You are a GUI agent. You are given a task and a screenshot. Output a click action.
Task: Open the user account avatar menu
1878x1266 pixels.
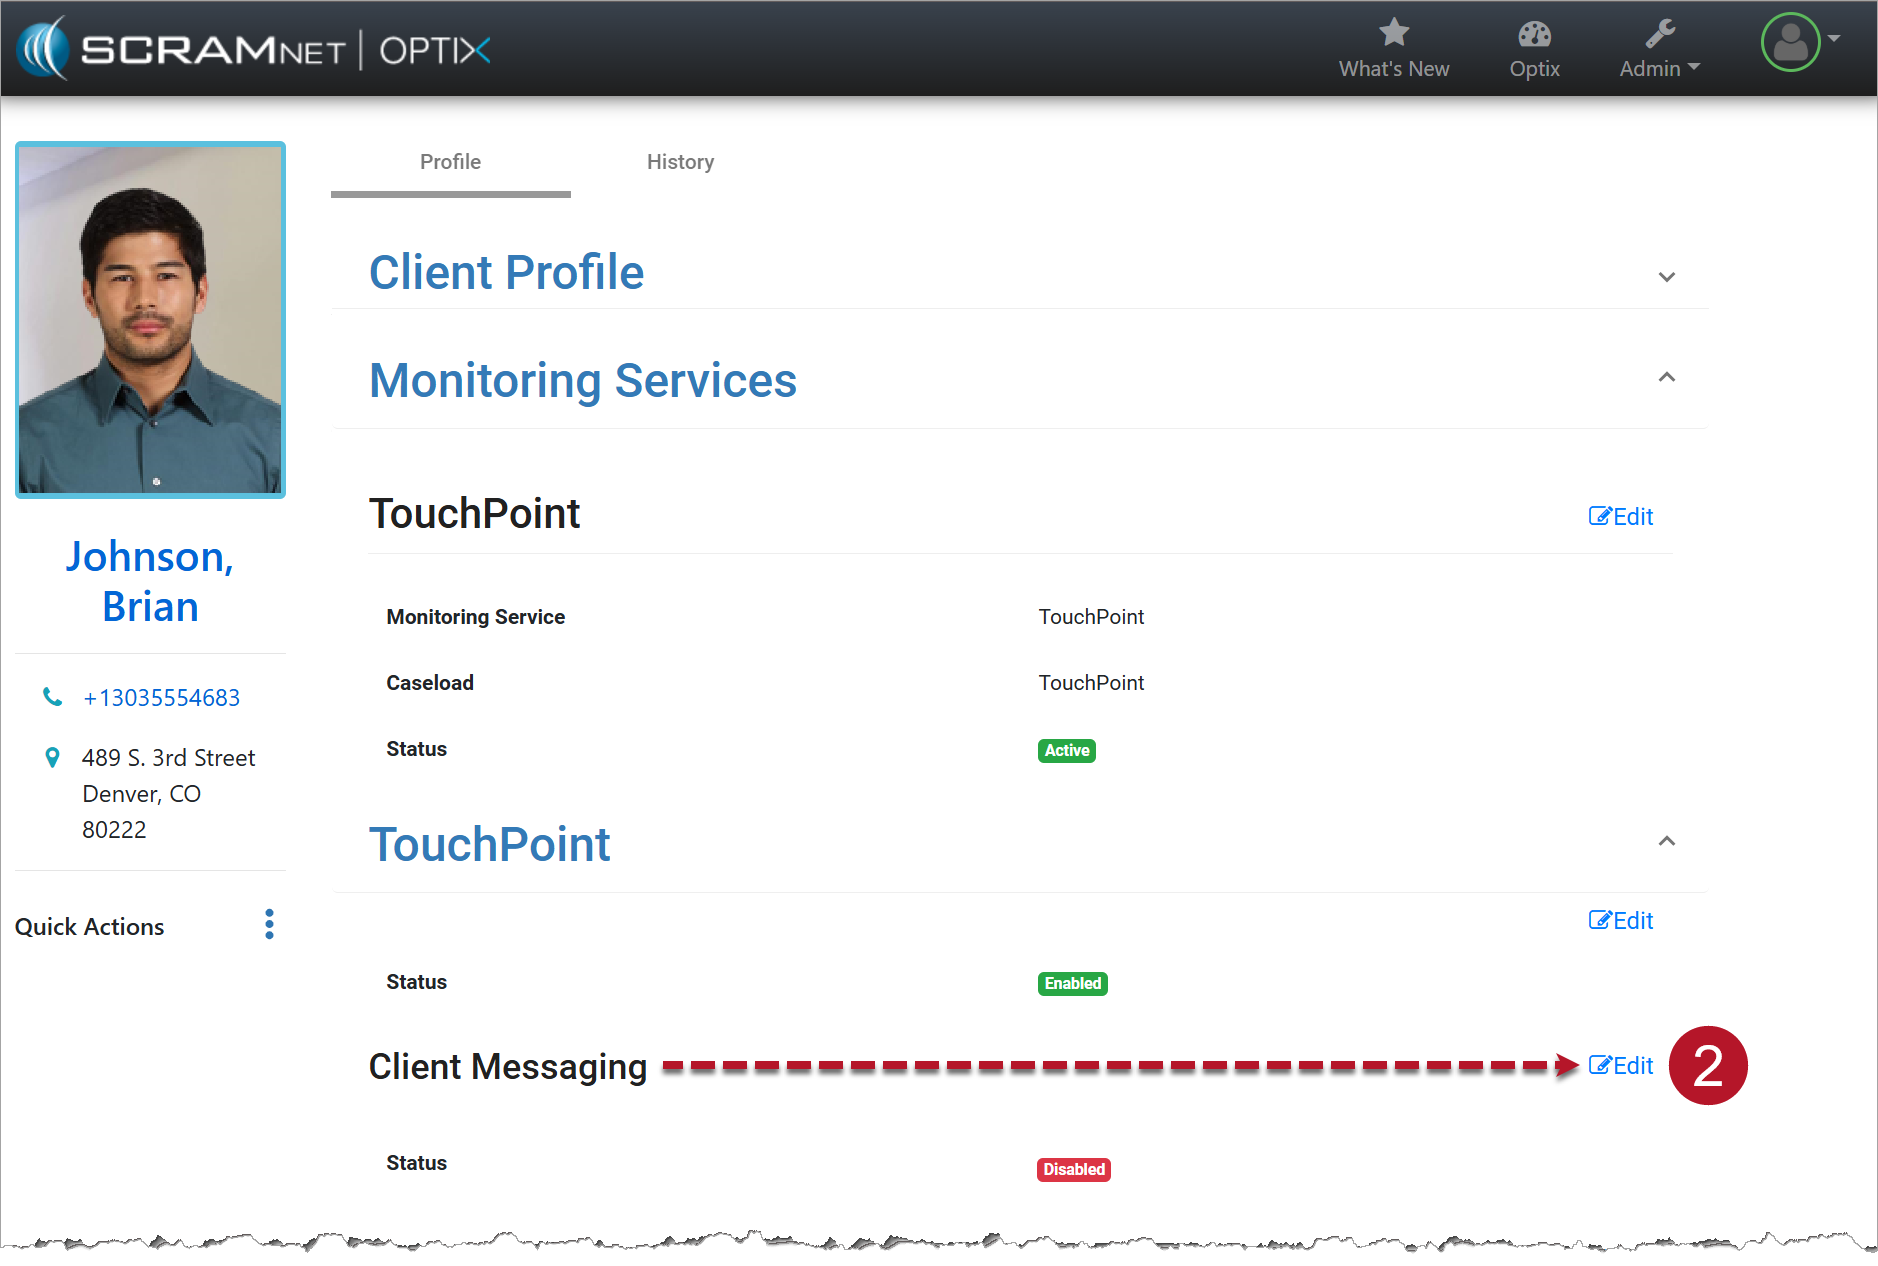tap(1790, 42)
